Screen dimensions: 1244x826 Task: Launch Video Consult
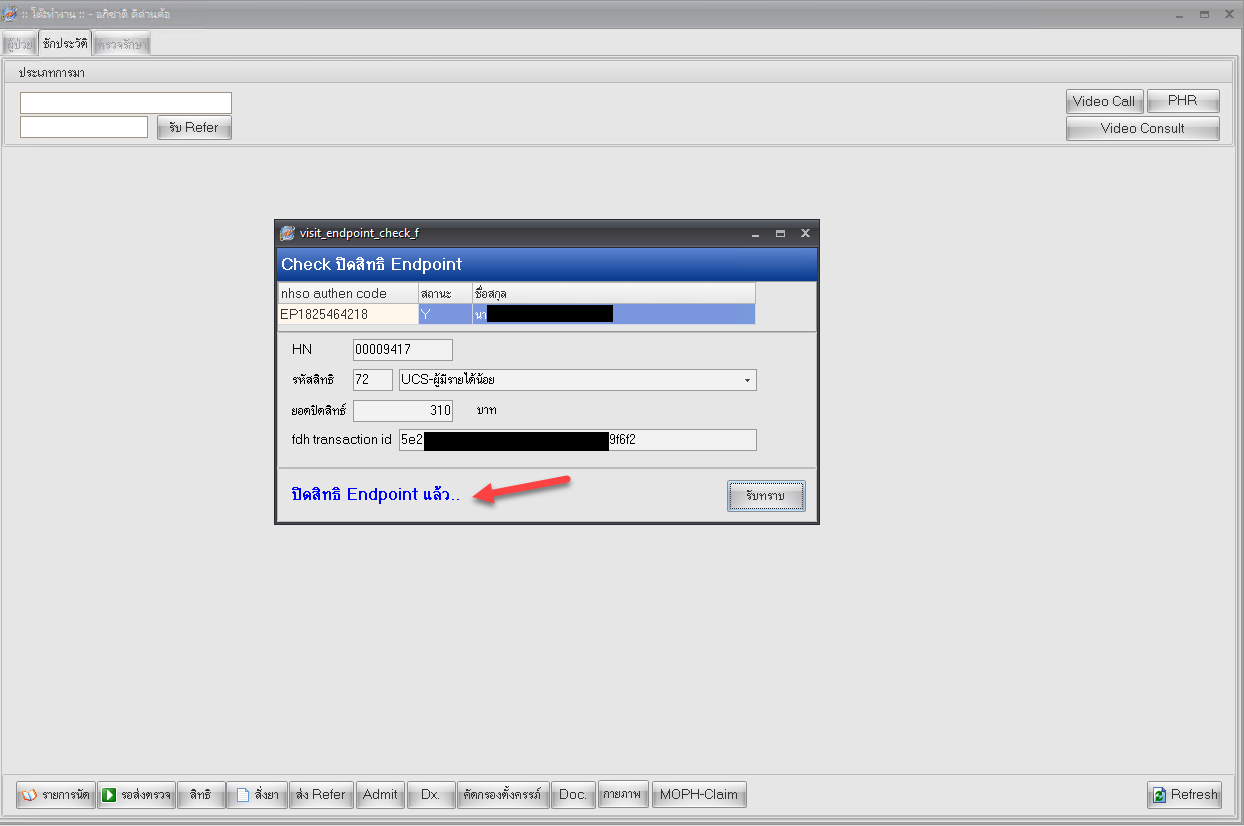point(1142,128)
